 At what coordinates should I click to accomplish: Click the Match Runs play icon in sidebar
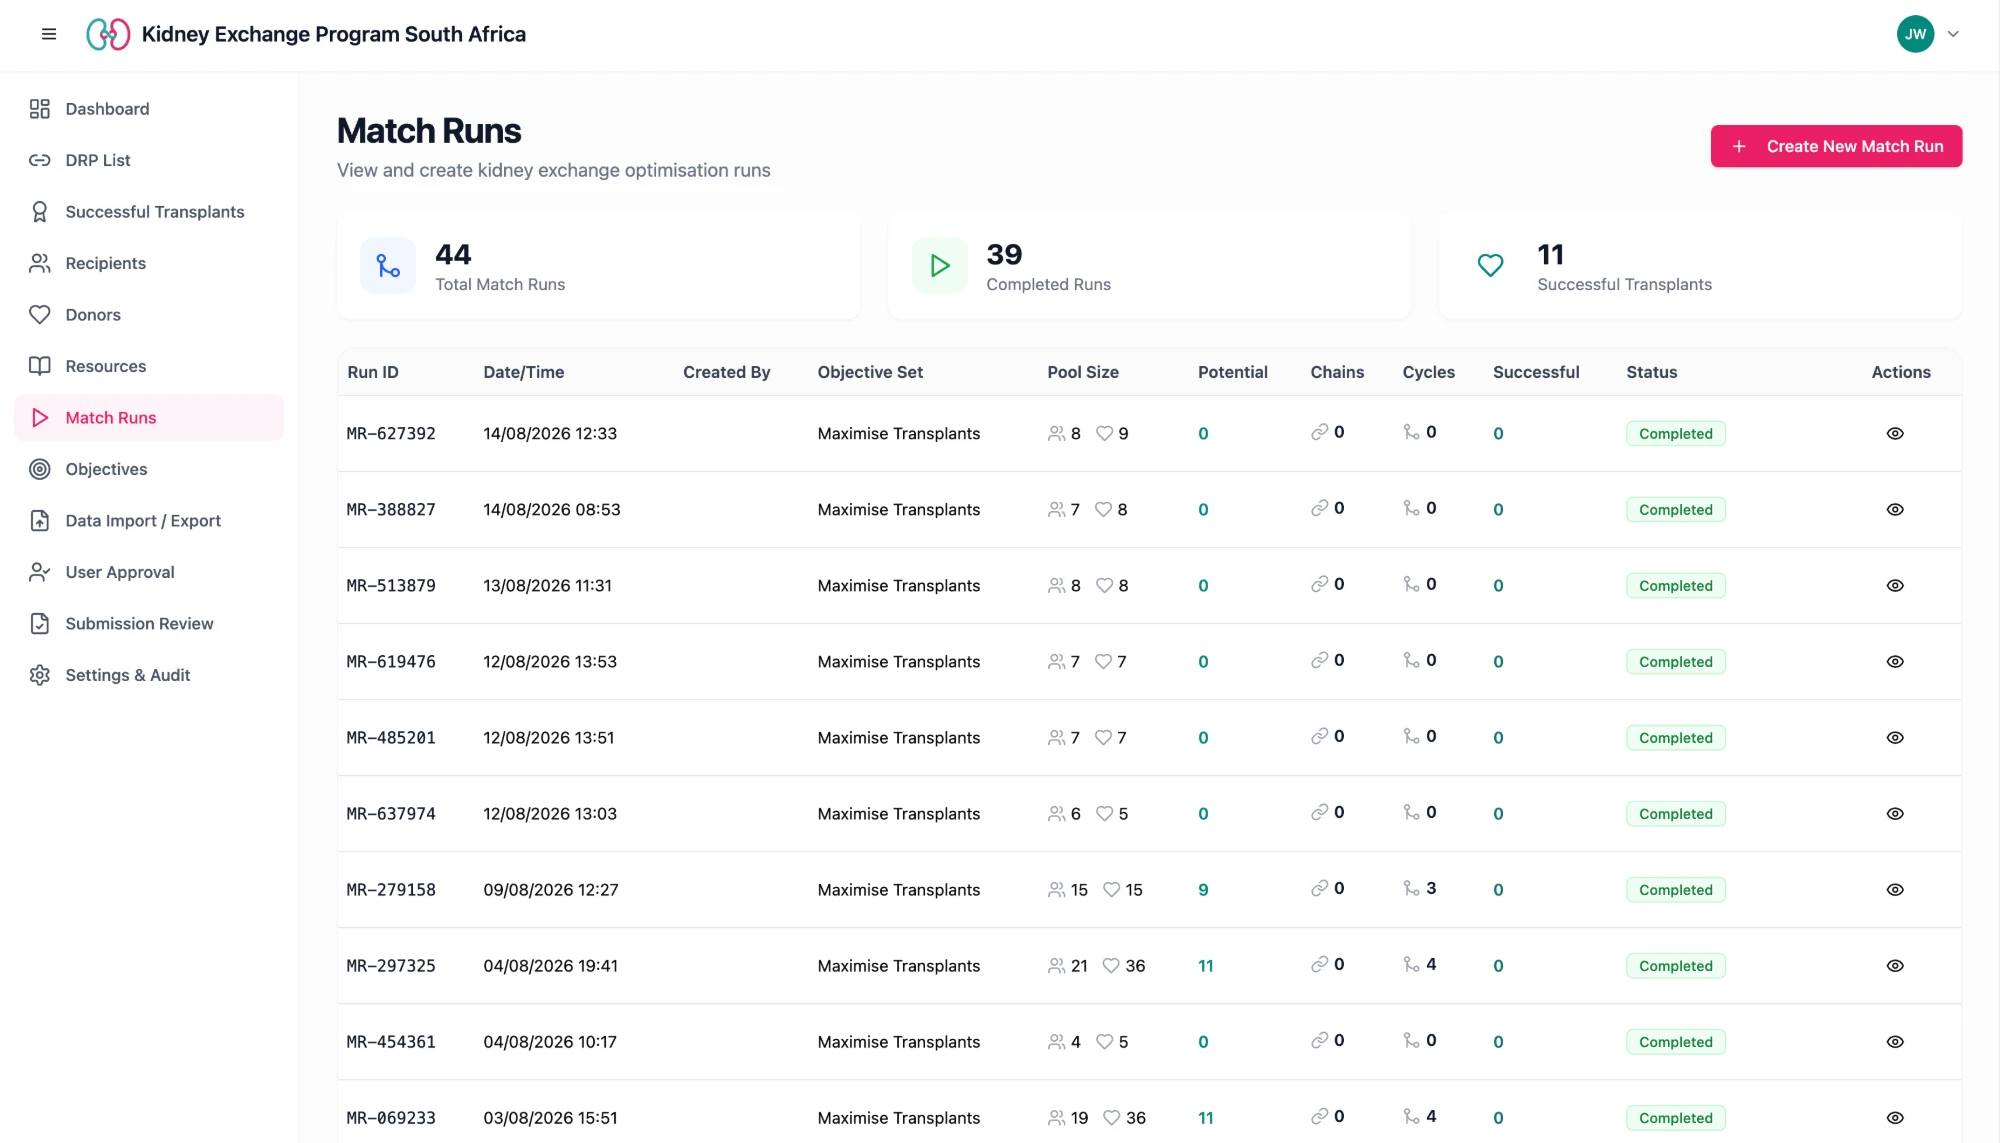click(x=40, y=418)
